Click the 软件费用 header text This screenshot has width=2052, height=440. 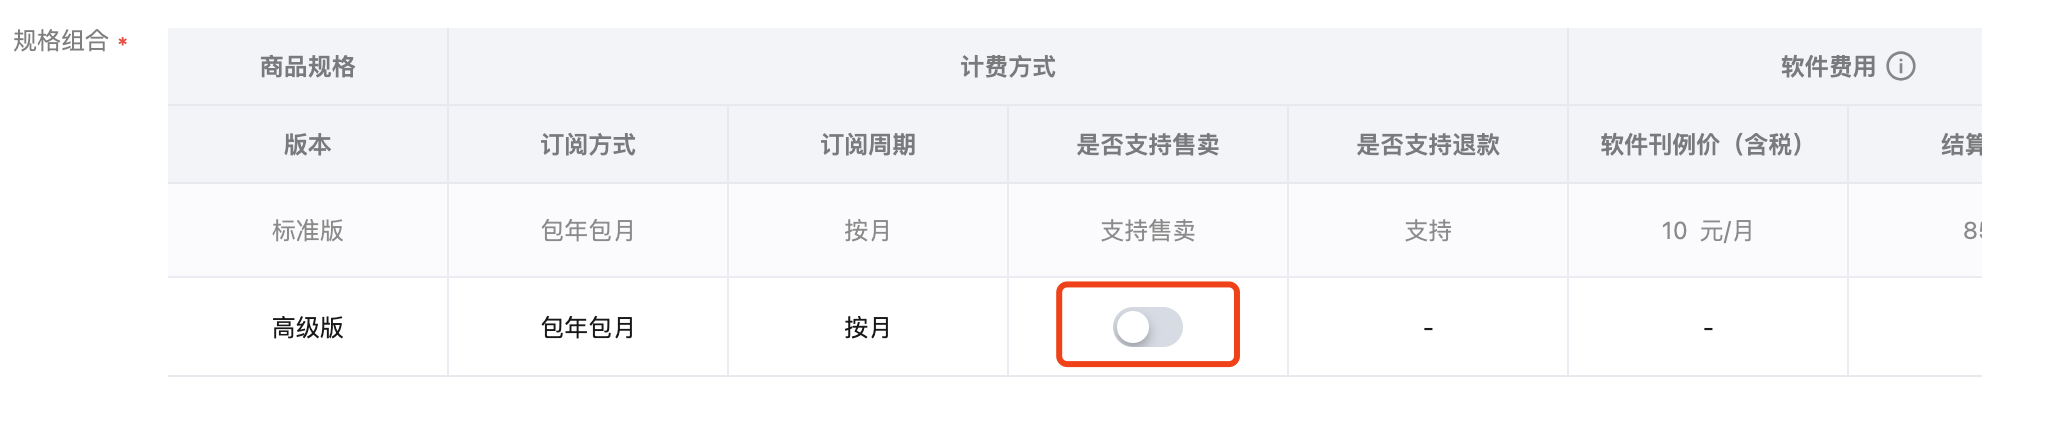[1827, 67]
